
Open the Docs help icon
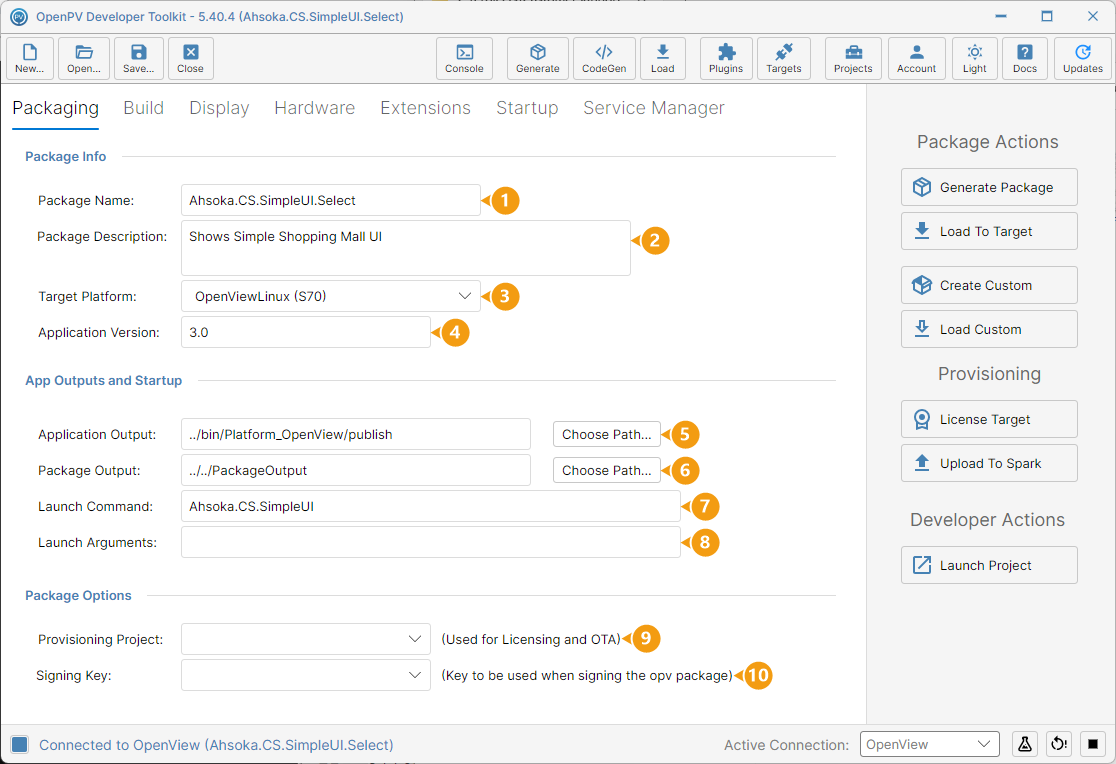(1025, 58)
